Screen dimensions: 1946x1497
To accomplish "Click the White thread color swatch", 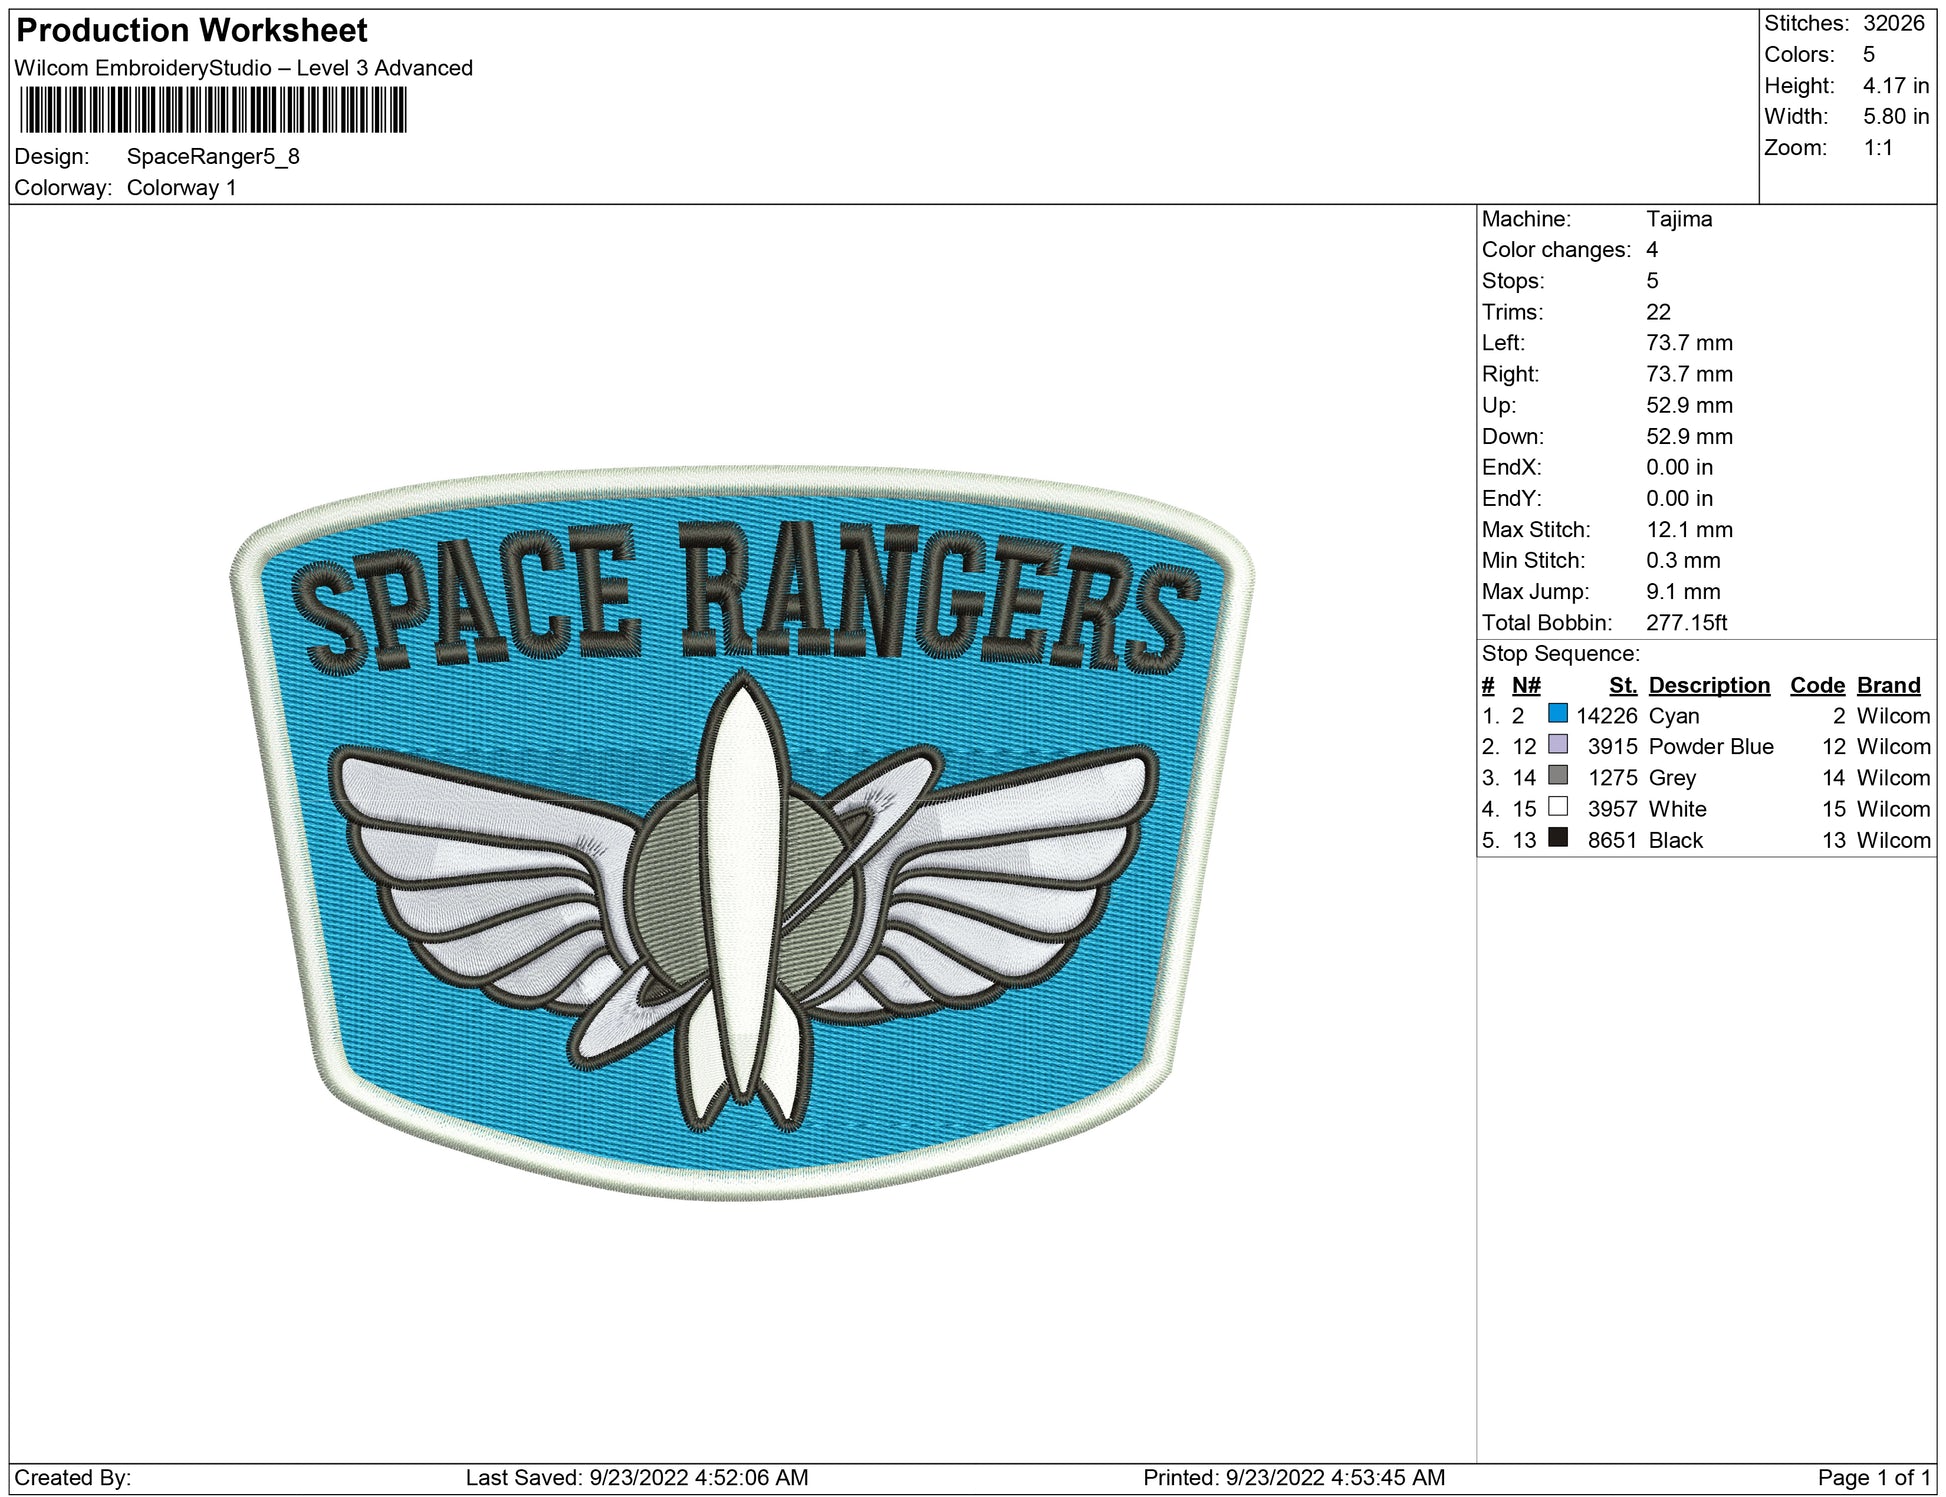I will pyautogui.click(x=1557, y=806).
